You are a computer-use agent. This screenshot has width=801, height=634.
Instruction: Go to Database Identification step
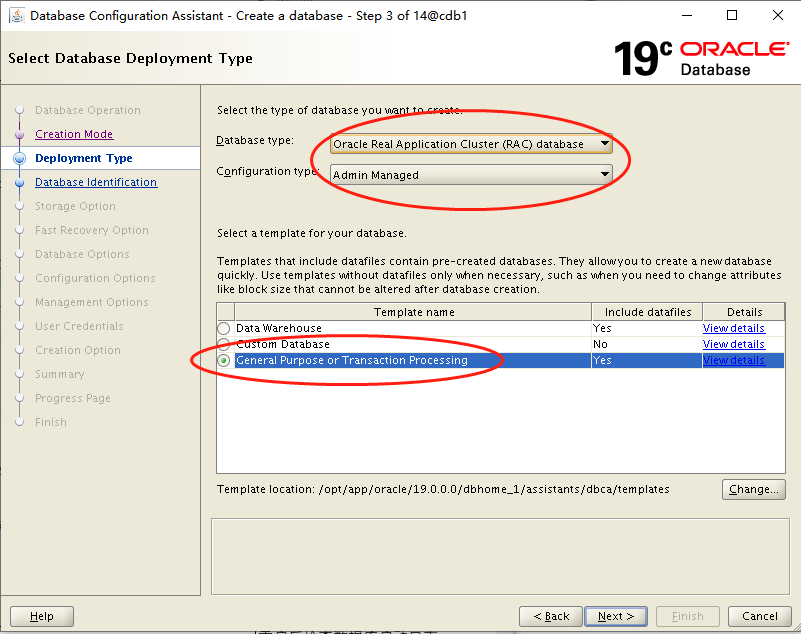pyautogui.click(x=96, y=182)
